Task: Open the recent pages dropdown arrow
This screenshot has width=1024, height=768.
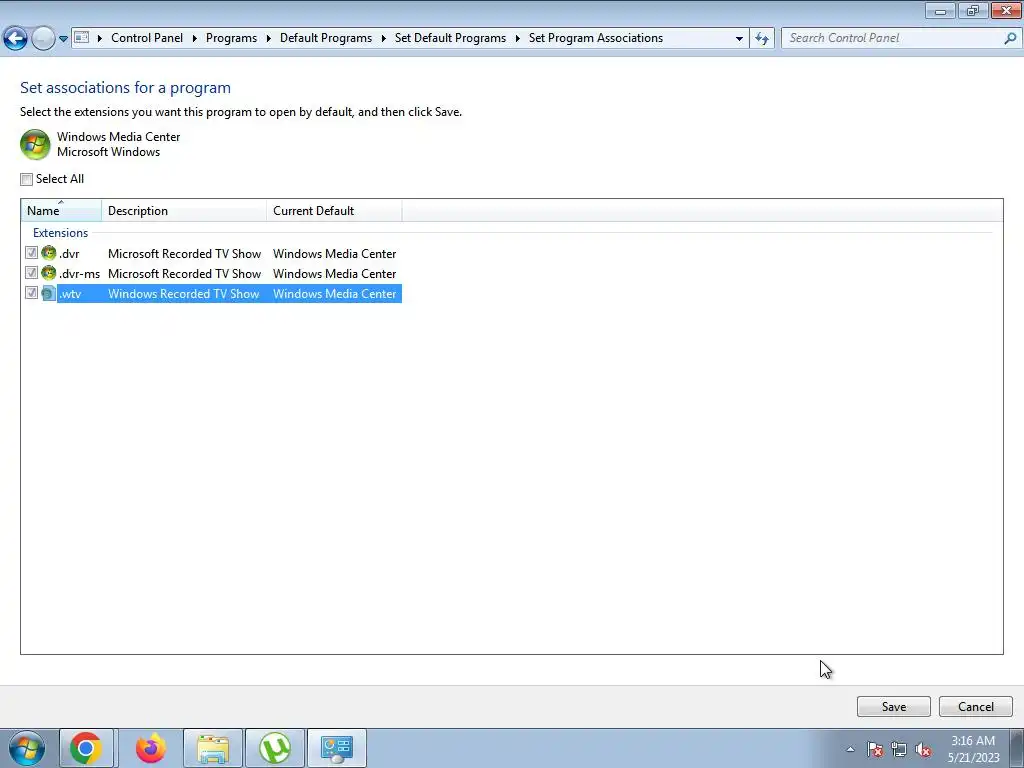Action: [63, 39]
